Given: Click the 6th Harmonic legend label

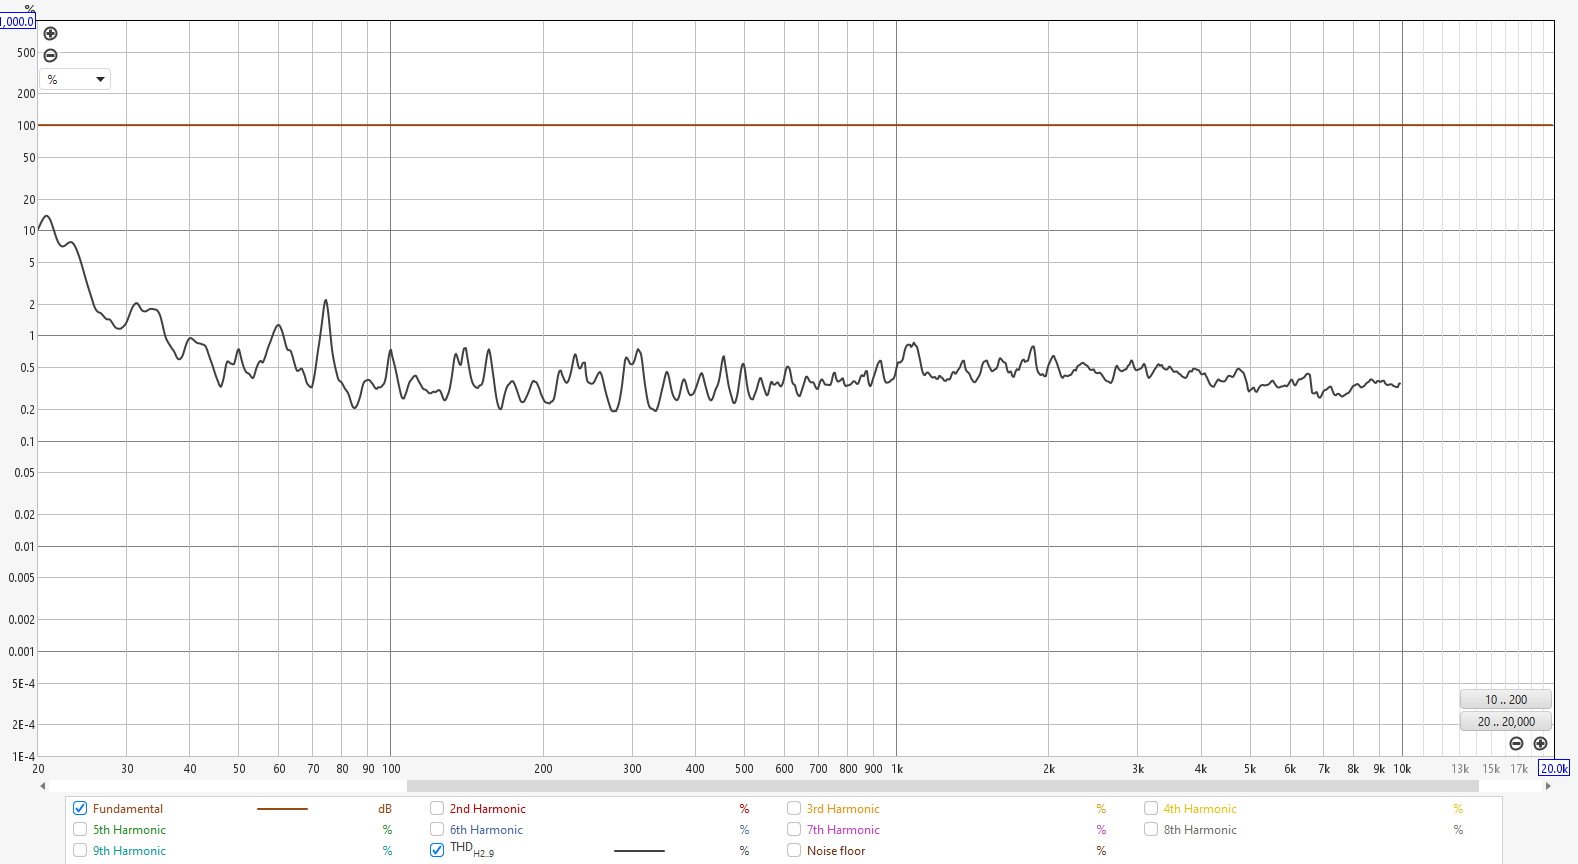Looking at the screenshot, I should [x=486, y=830].
